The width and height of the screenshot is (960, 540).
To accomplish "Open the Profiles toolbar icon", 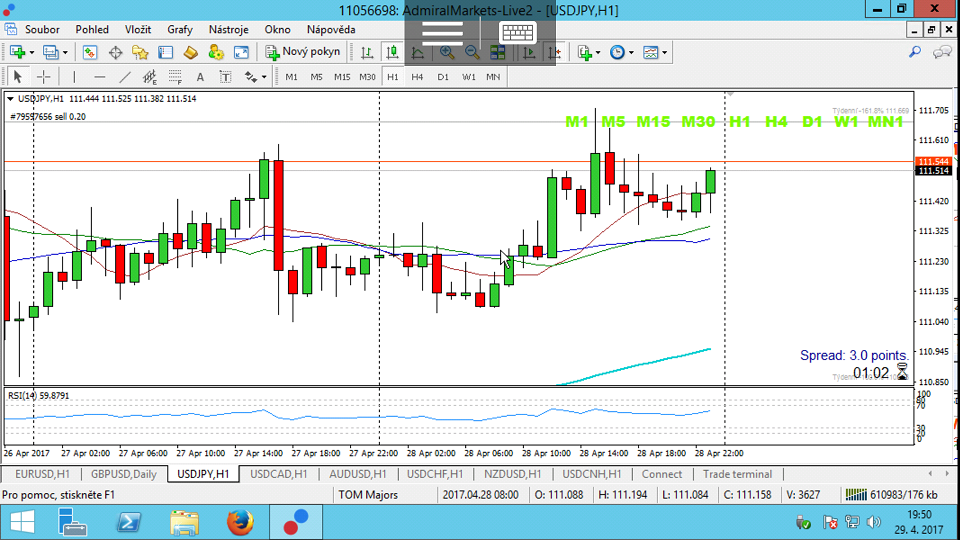I will click(x=50, y=53).
